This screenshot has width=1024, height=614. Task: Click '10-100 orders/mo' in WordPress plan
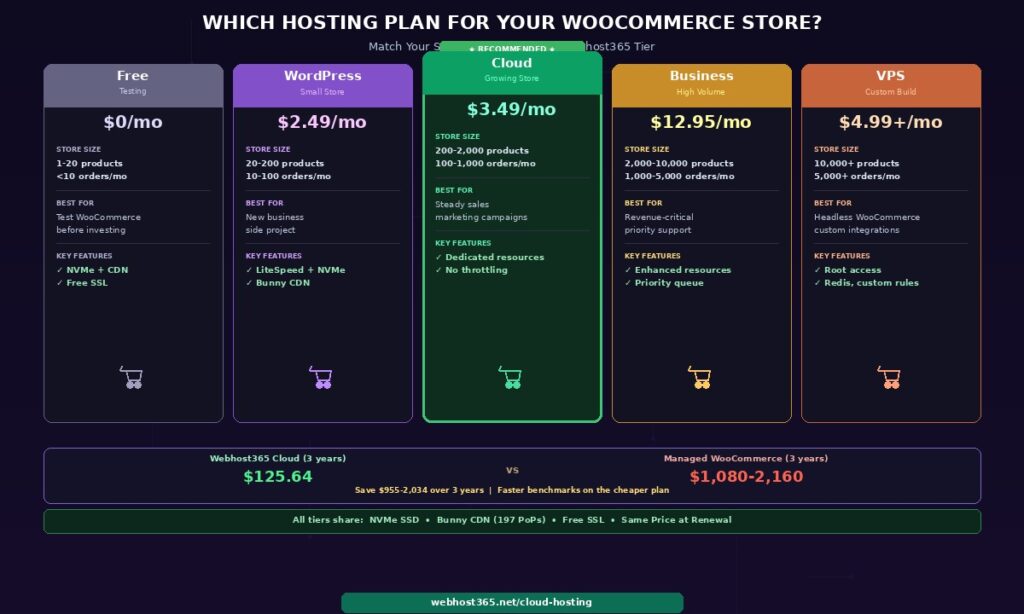pos(288,176)
